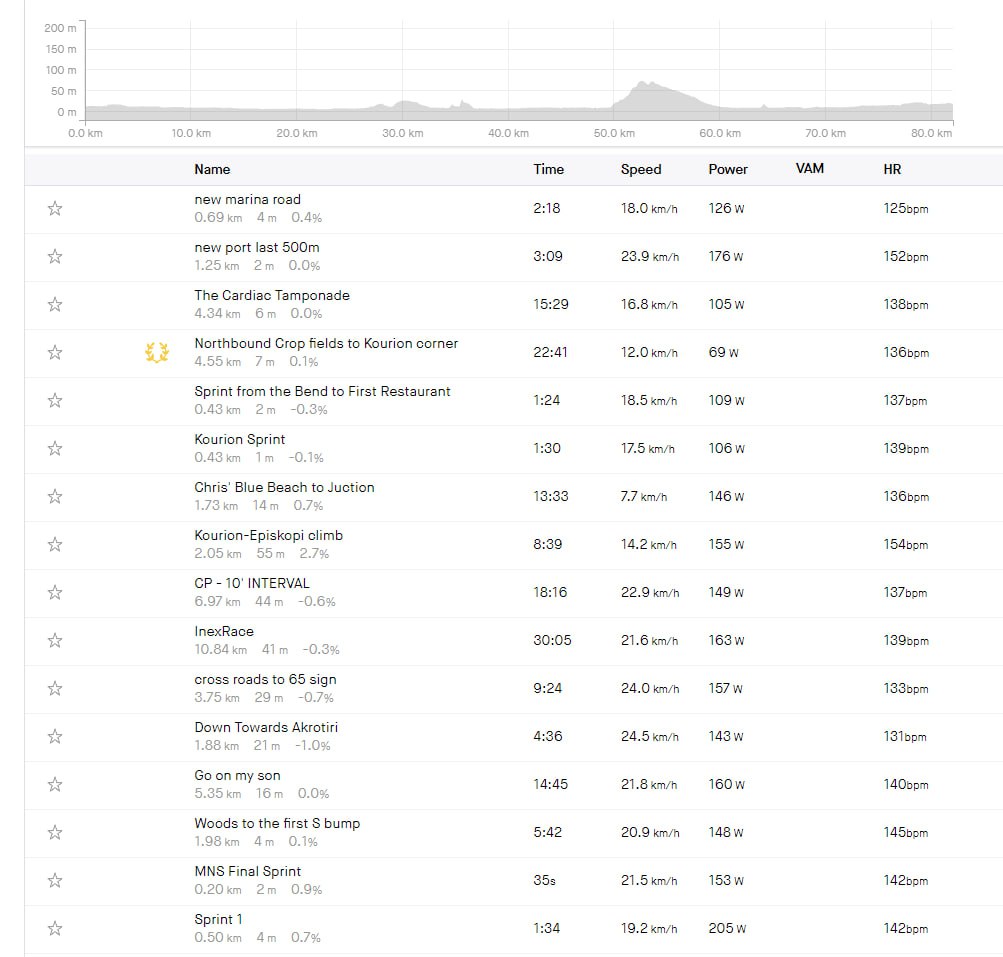Star the new marina road segment
The image size is (1003, 957).
coord(55,209)
